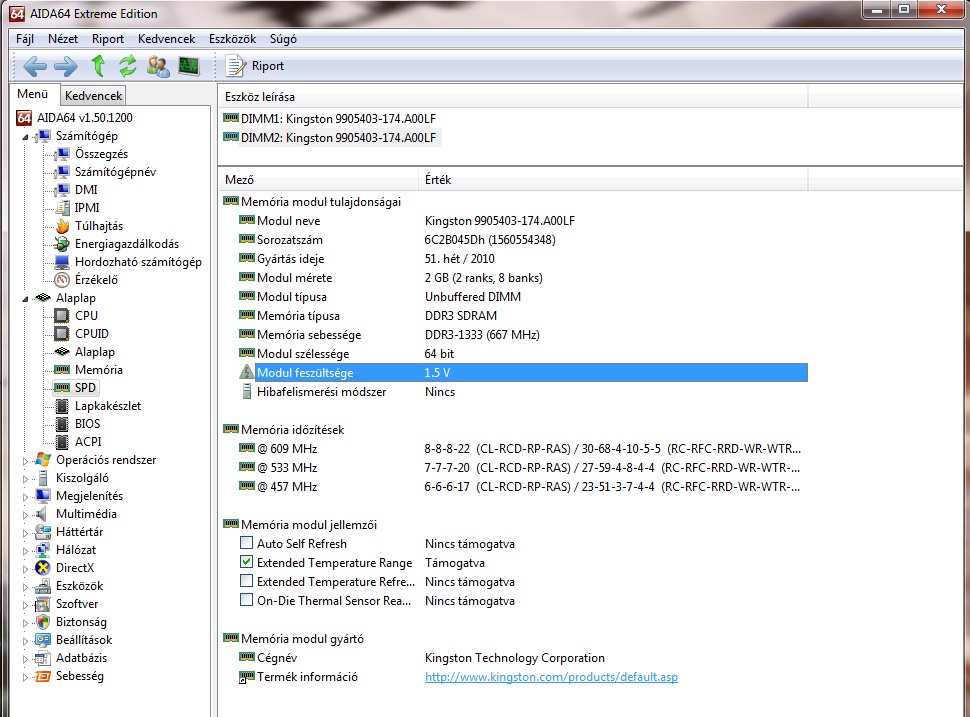
Task: Expand the Operációs rendszer branch
Action: coord(25,461)
